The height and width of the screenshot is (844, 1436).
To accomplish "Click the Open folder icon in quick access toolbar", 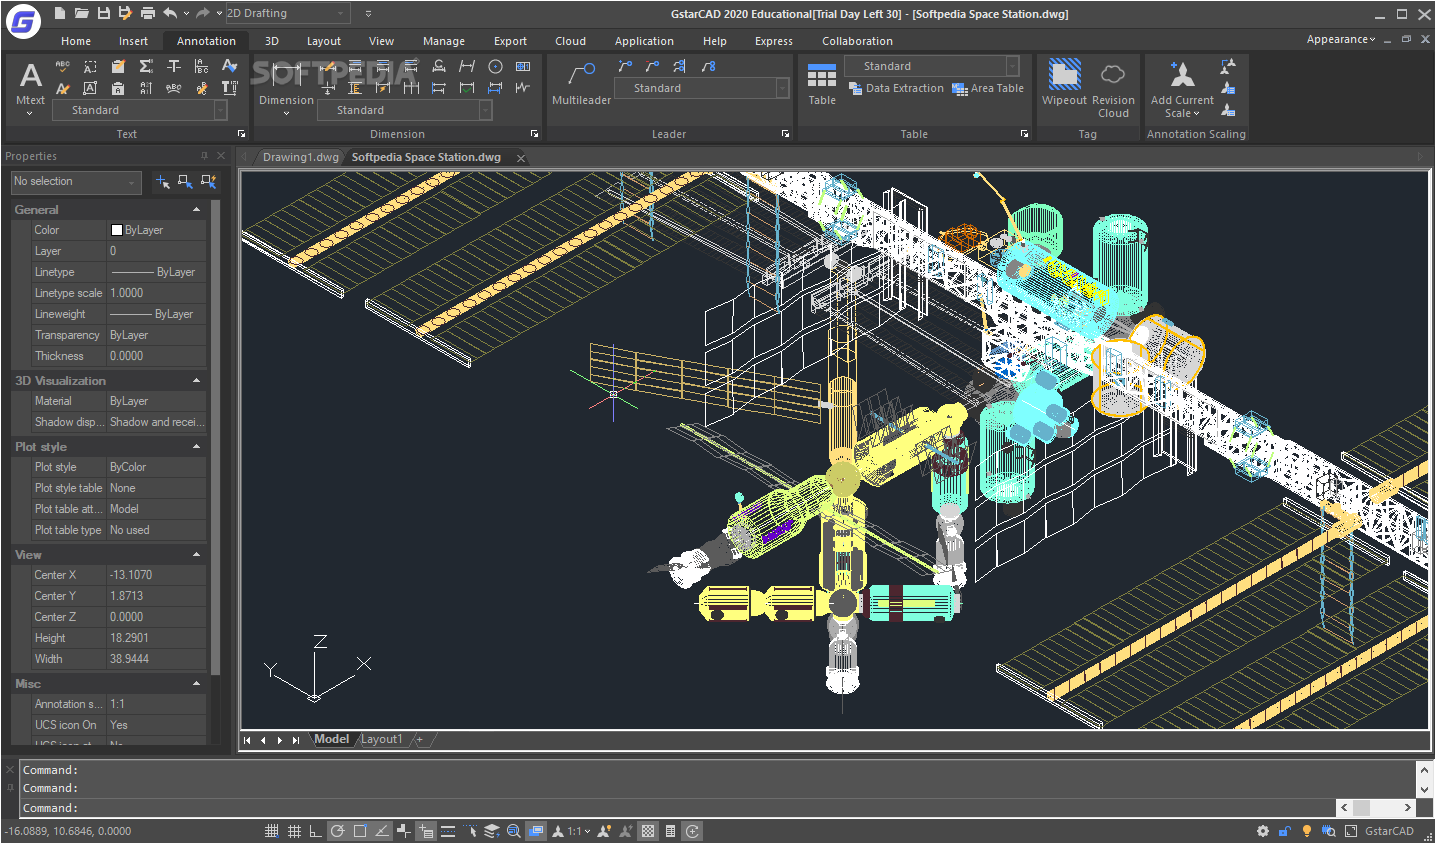I will pos(81,13).
